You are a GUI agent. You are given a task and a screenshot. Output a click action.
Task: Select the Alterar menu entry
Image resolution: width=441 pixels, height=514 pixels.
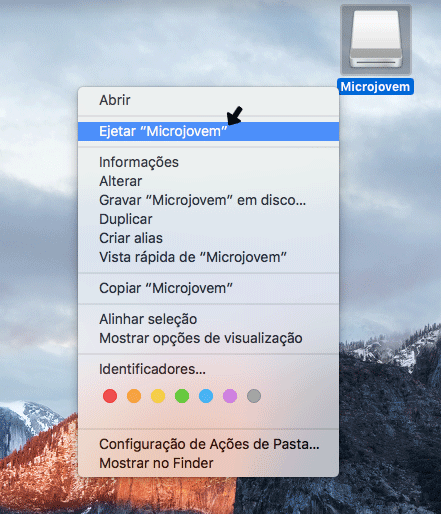[208, 181]
